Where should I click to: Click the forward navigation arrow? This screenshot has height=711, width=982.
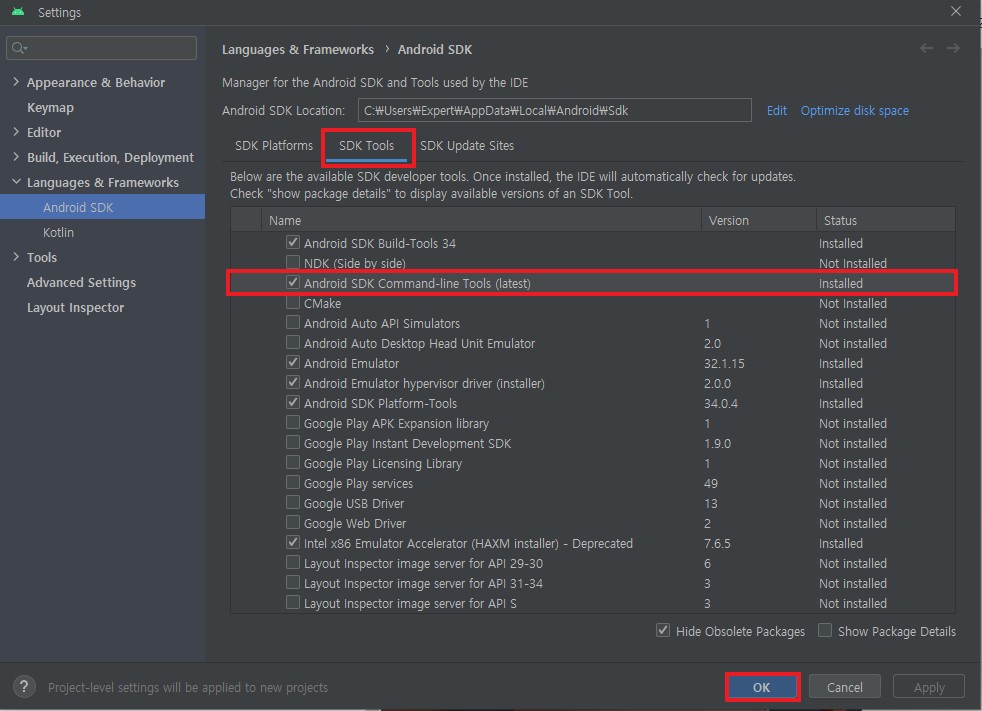[x=953, y=48]
